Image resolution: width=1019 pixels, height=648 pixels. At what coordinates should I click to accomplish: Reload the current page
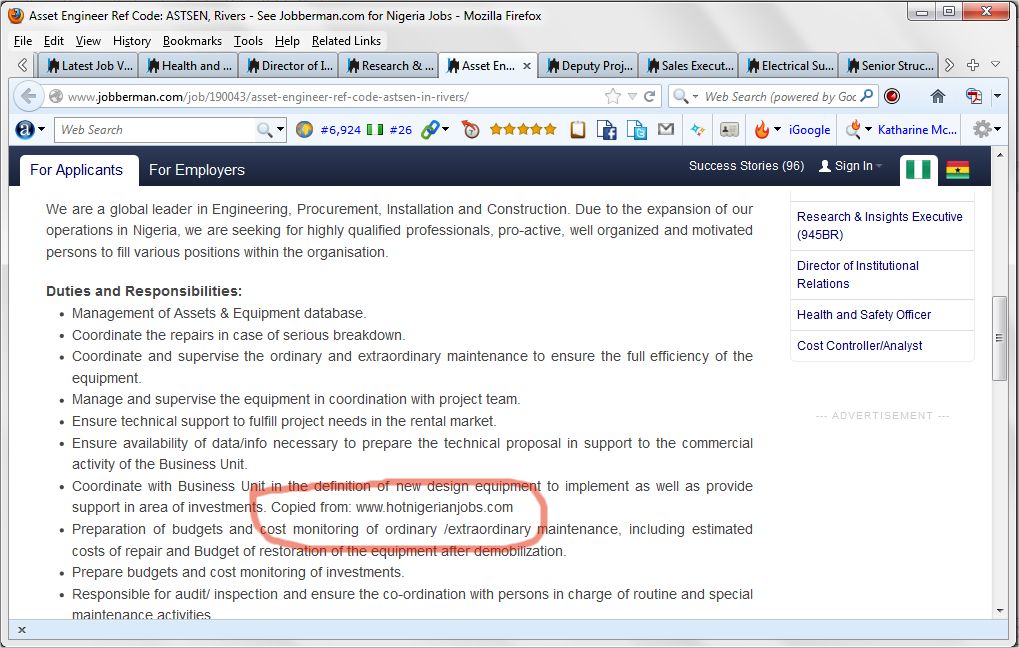[649, 96]
